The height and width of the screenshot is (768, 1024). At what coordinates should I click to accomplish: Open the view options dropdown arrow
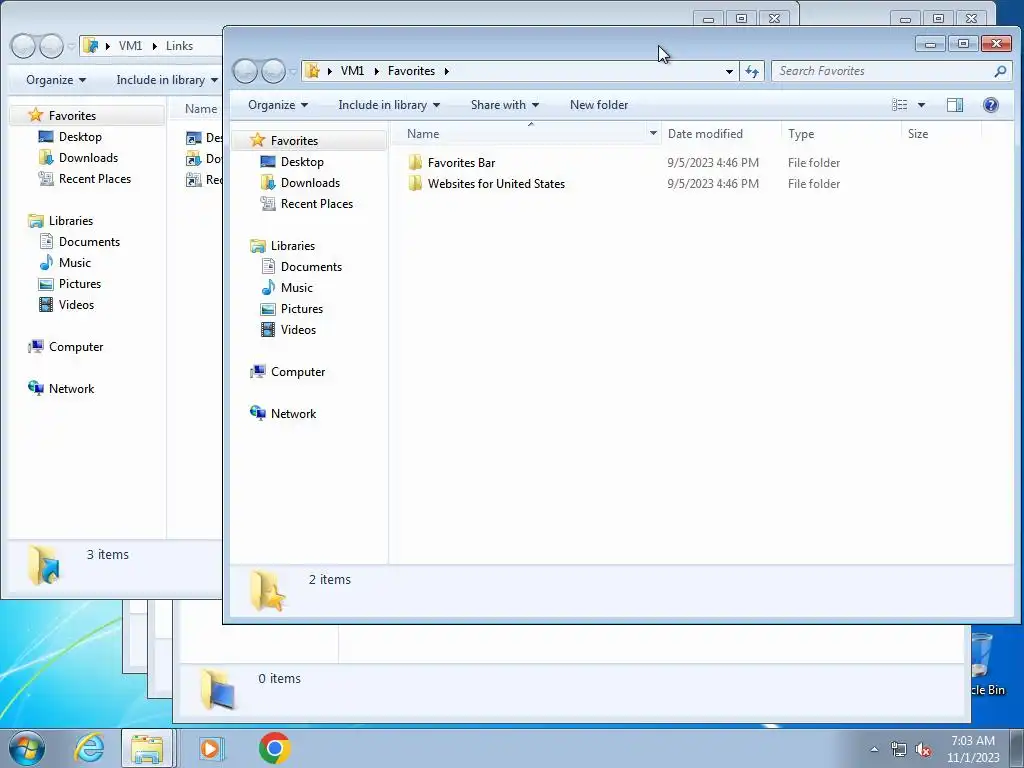coord(921,105)
